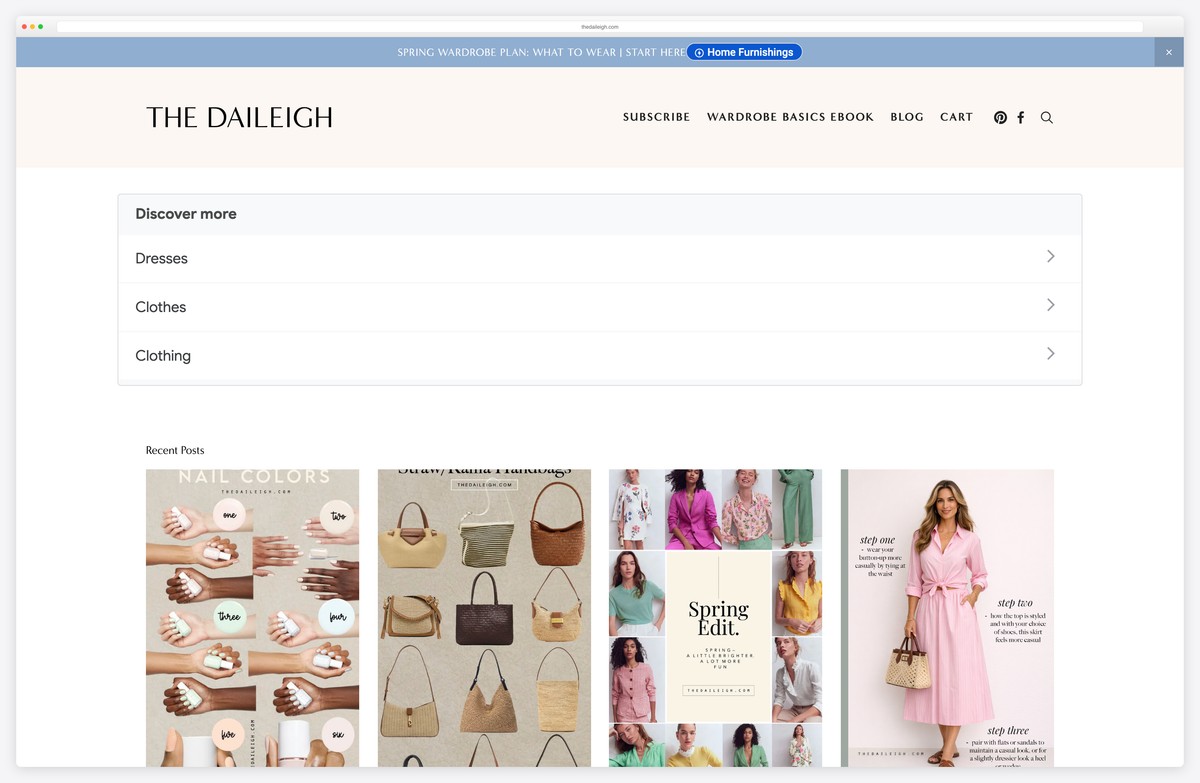Open the Cart page
Screen dimensions: 1200x783
pos(956,117)
